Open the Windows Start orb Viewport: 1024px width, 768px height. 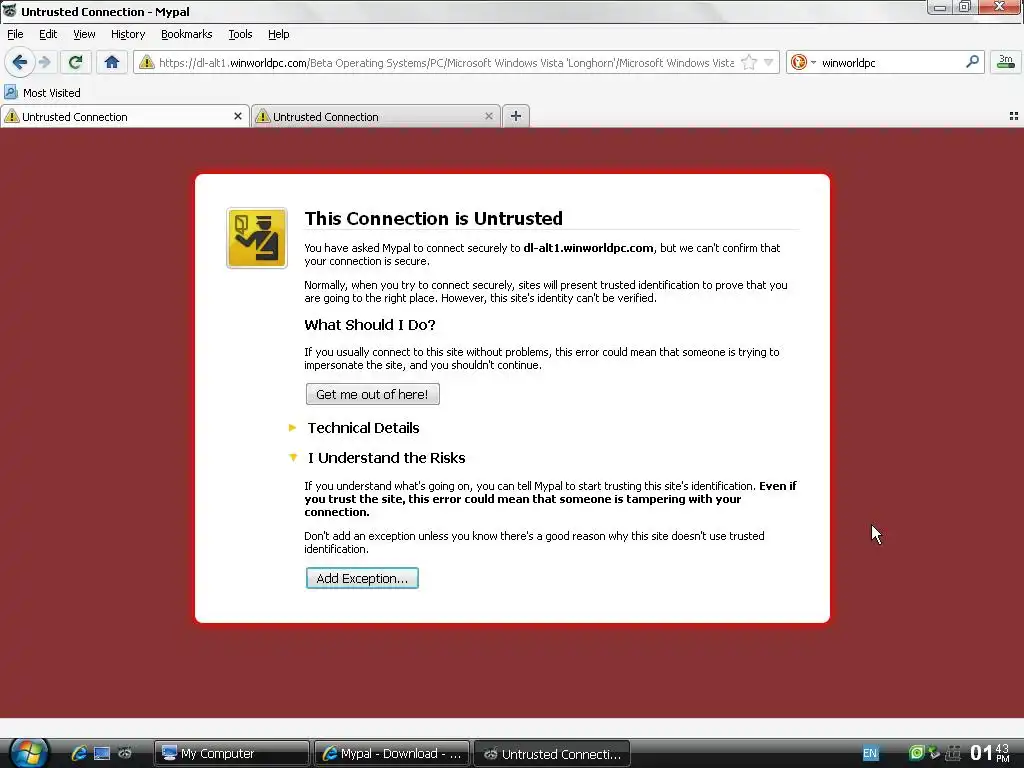(x=29, y=752)
